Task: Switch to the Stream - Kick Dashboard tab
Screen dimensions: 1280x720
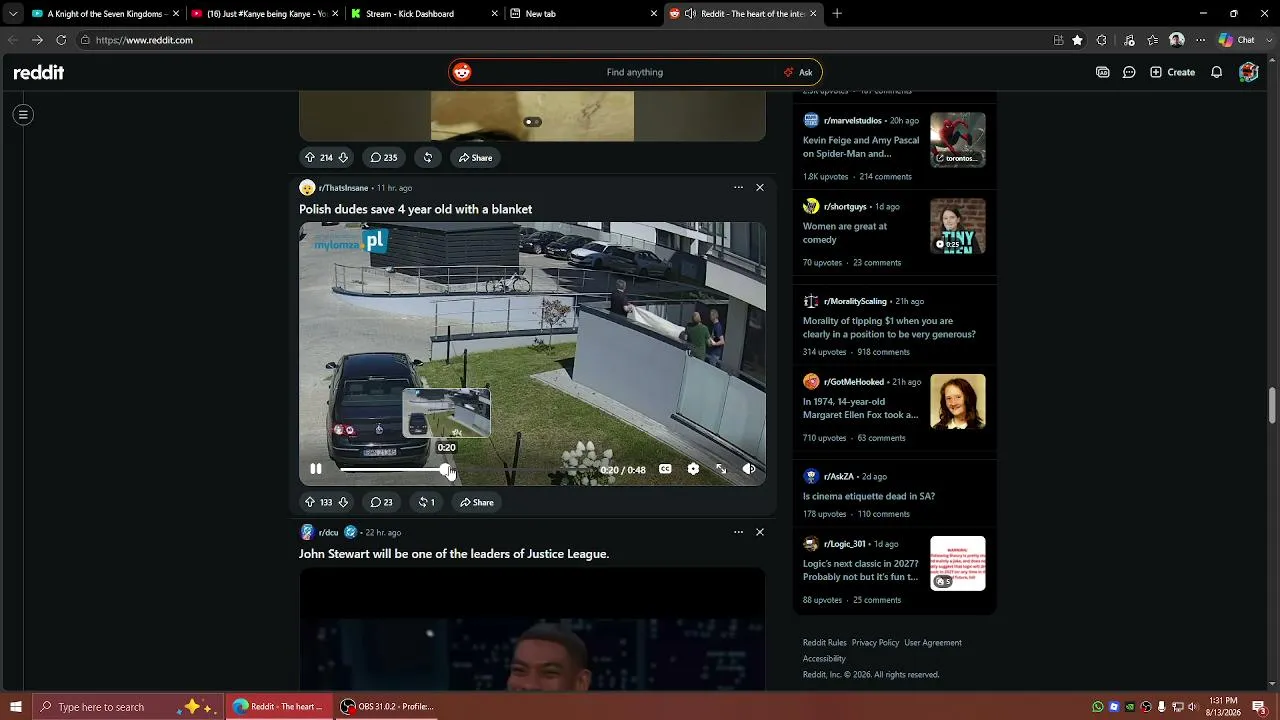Action: (425, 14)
